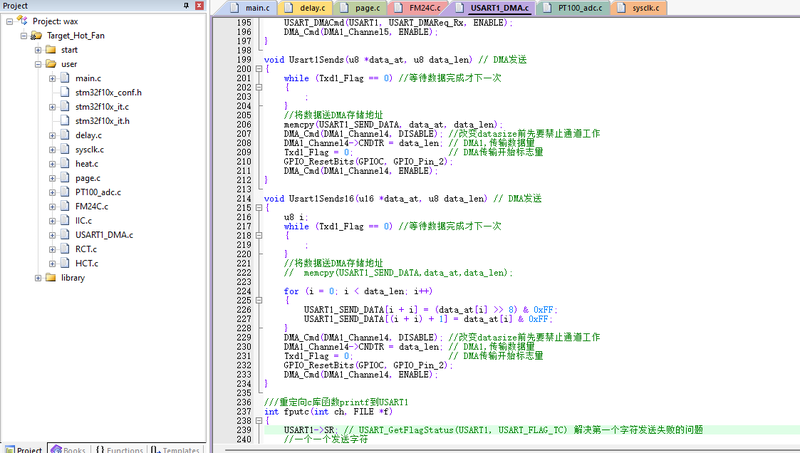The width and height of the screenshot is (800, 453).
Task: Select HCT.c in project tree
Action: [x=87, y=264]
